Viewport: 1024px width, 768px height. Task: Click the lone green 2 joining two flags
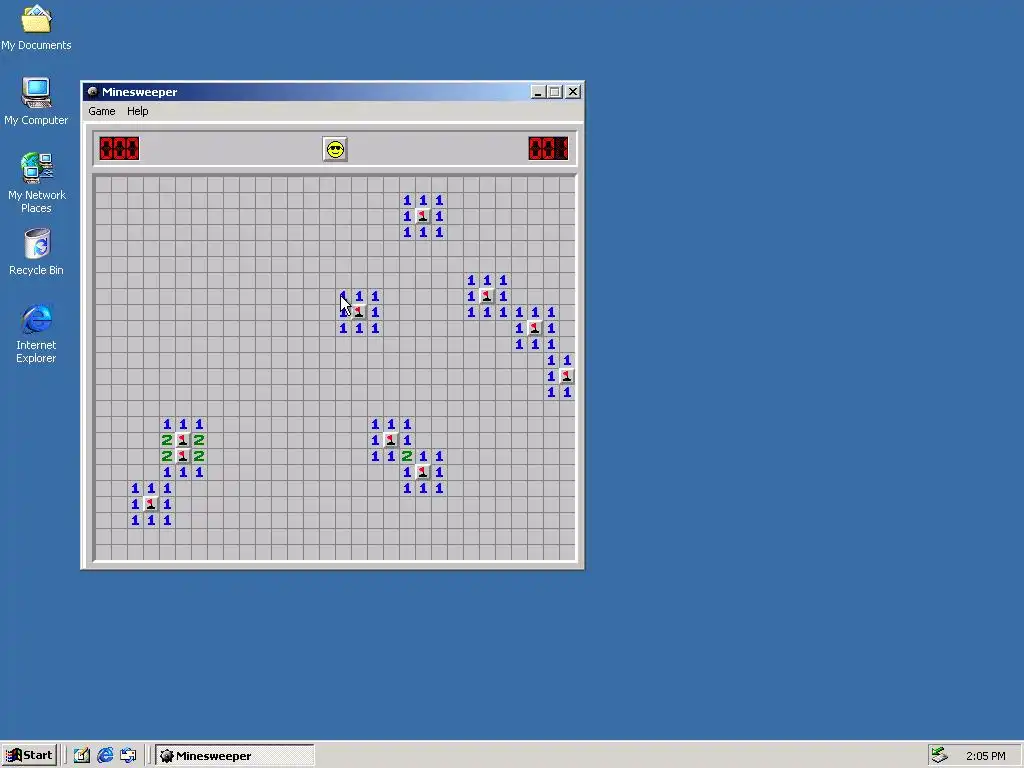(x=407, y=456)
